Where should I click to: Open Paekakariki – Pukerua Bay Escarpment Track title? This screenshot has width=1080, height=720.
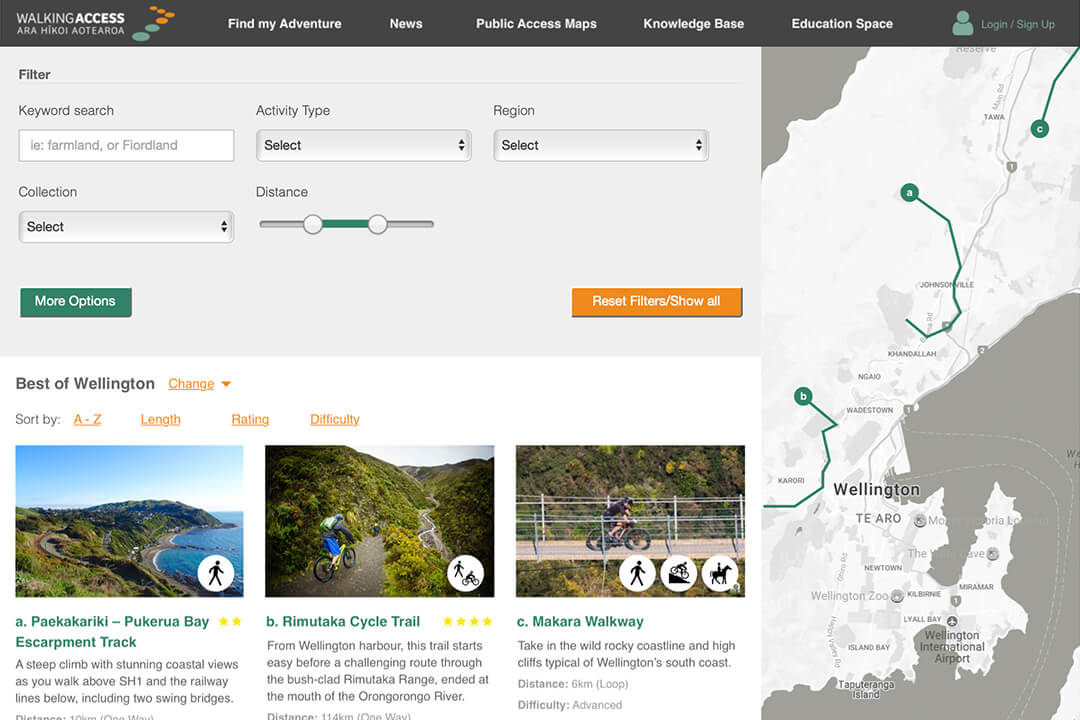[x=112, y=632]
